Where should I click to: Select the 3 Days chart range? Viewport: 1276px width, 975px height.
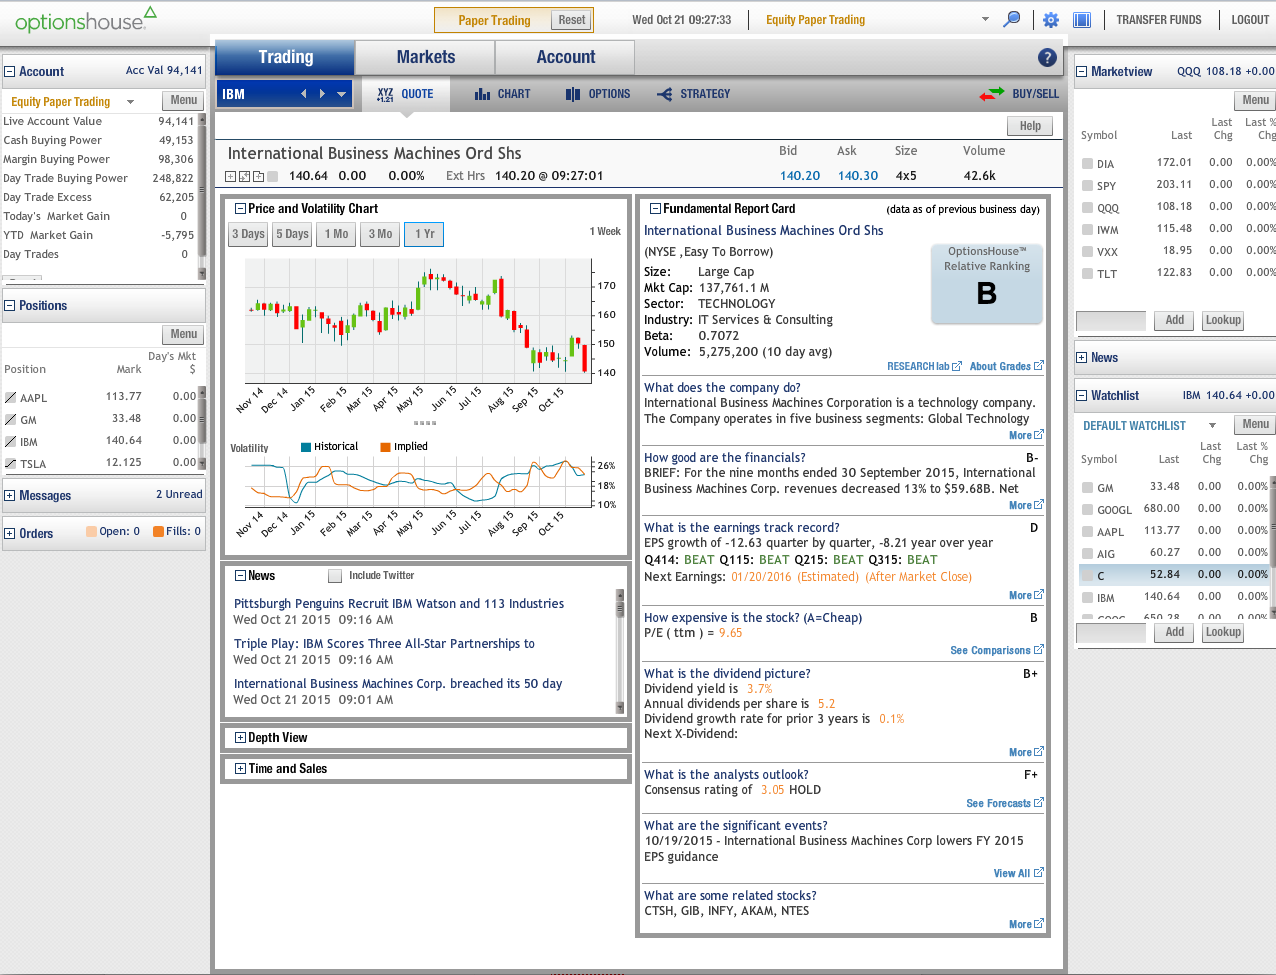(x=249, y=234)
